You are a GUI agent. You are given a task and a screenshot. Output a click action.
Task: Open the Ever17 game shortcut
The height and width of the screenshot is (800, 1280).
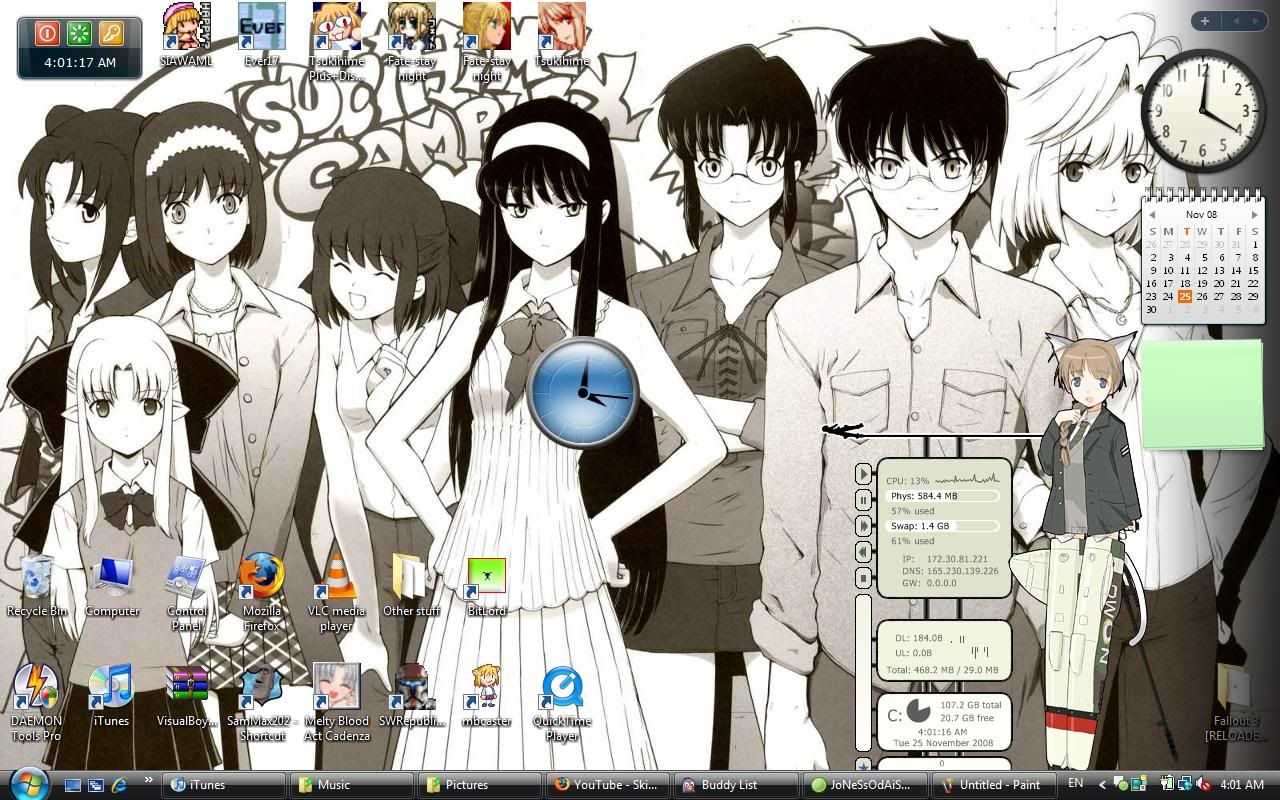point(262,27)
